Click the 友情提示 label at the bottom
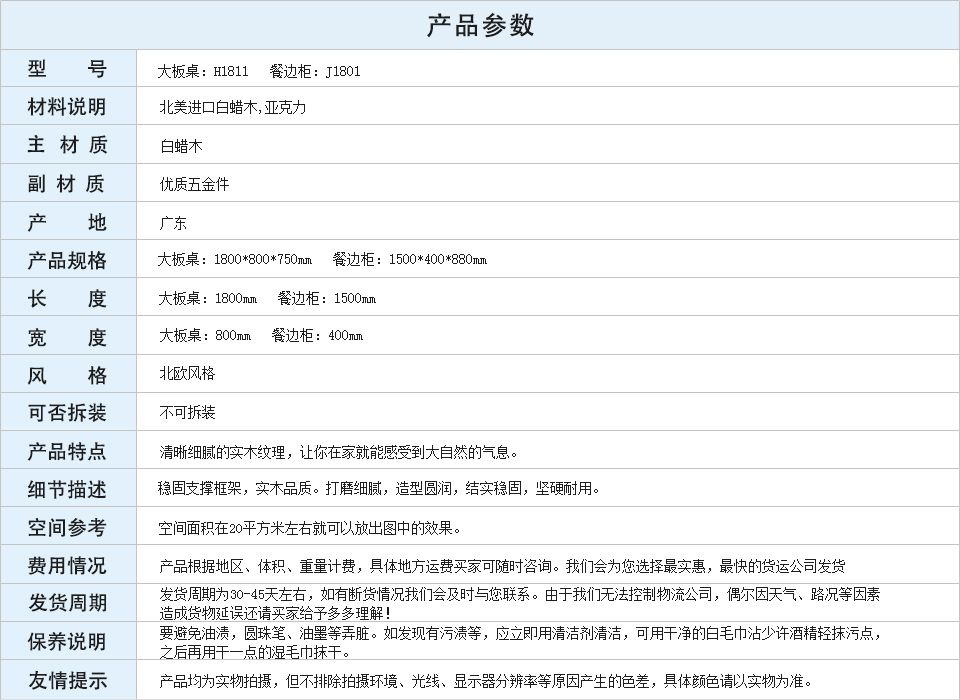Screen dimensions: 960x700 tap(67, 680)
